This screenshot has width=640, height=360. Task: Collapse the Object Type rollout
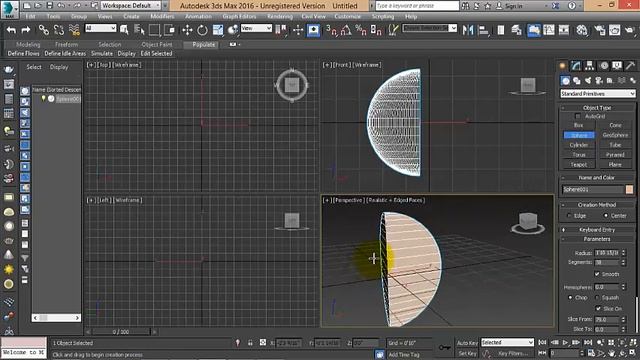(597, 108)
